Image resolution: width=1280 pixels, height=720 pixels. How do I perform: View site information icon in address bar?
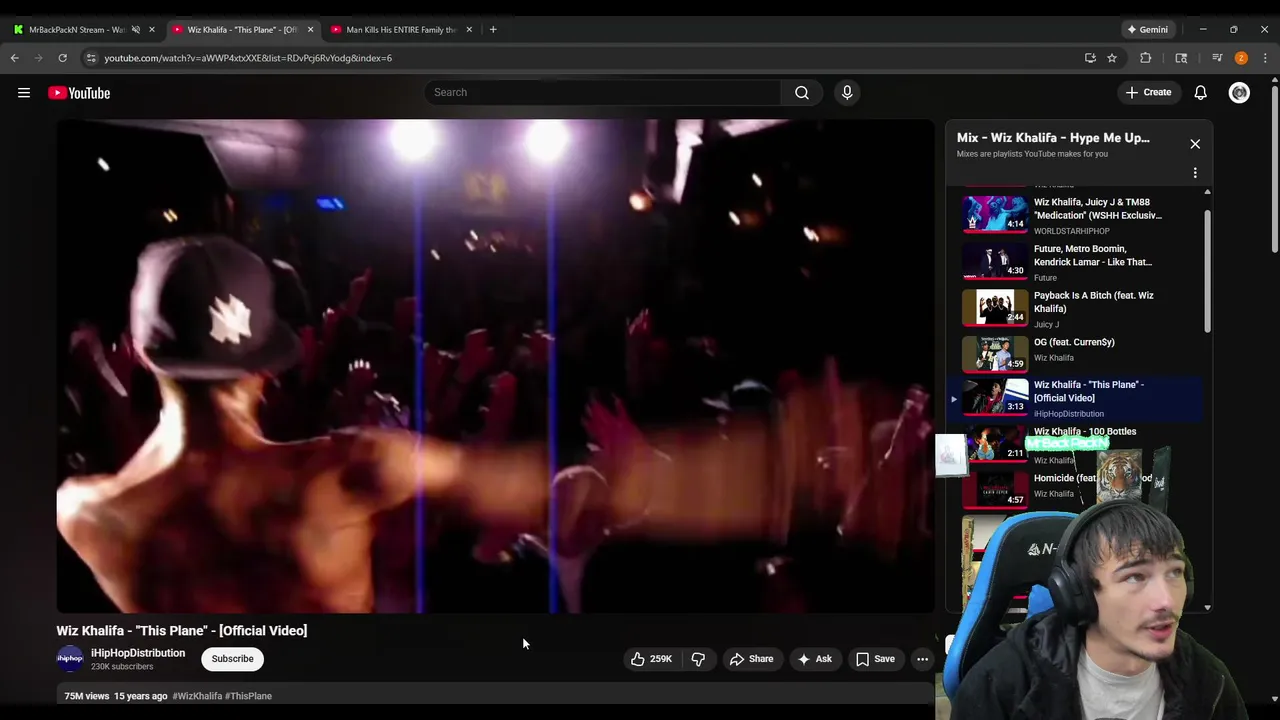pyautogui.click(x=91, y=58)
